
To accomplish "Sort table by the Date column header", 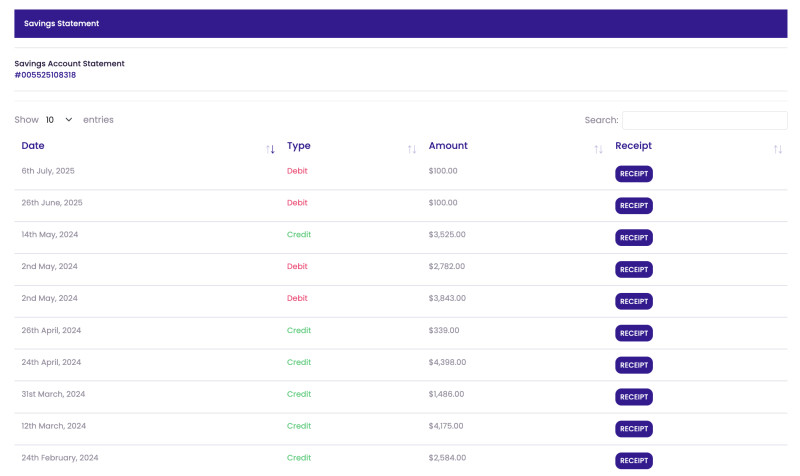I will tap(33, 146).
